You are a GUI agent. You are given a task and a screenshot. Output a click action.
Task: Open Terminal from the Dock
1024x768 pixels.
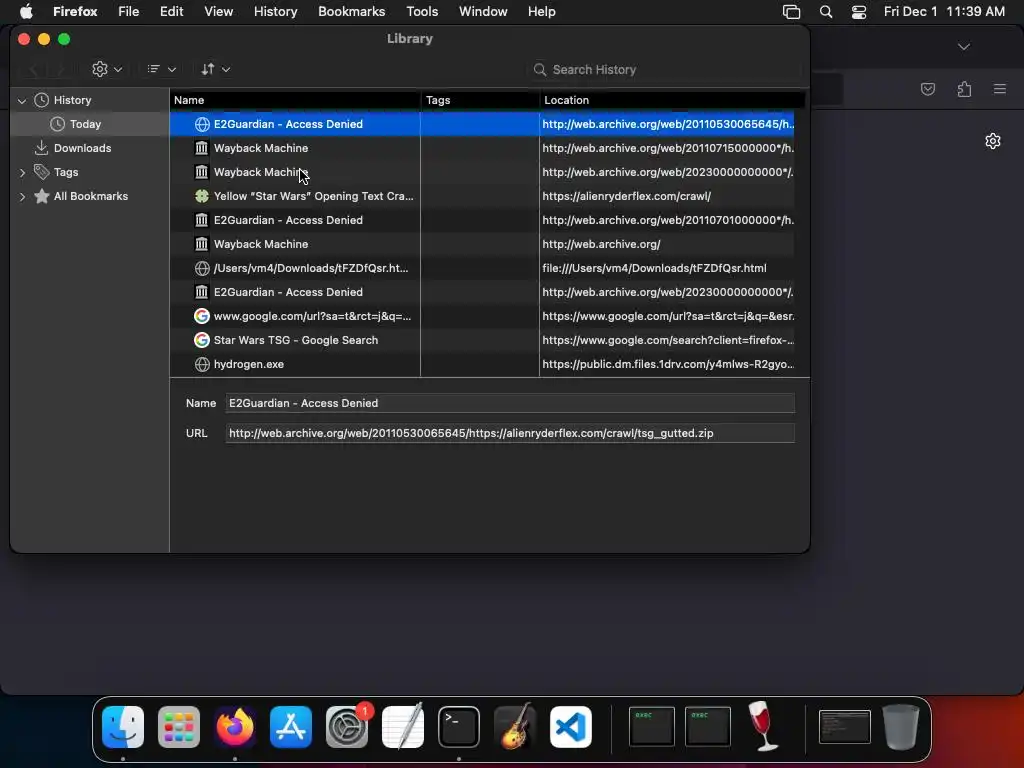458,727
